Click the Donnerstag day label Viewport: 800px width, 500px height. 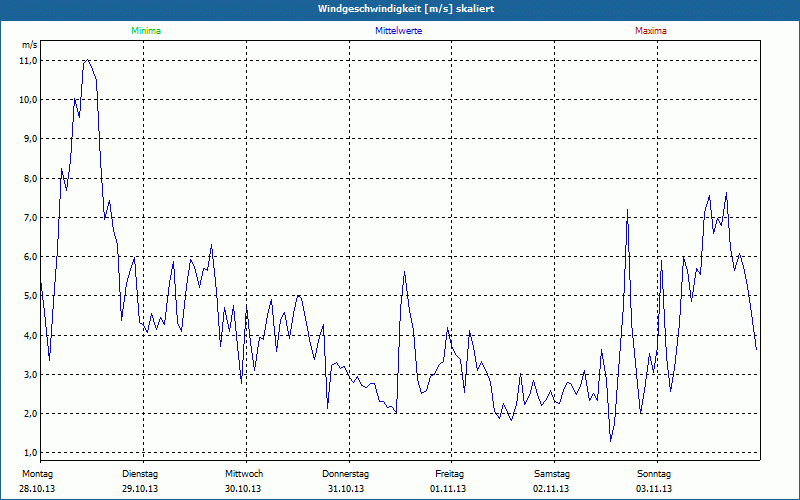click(345, 474)
